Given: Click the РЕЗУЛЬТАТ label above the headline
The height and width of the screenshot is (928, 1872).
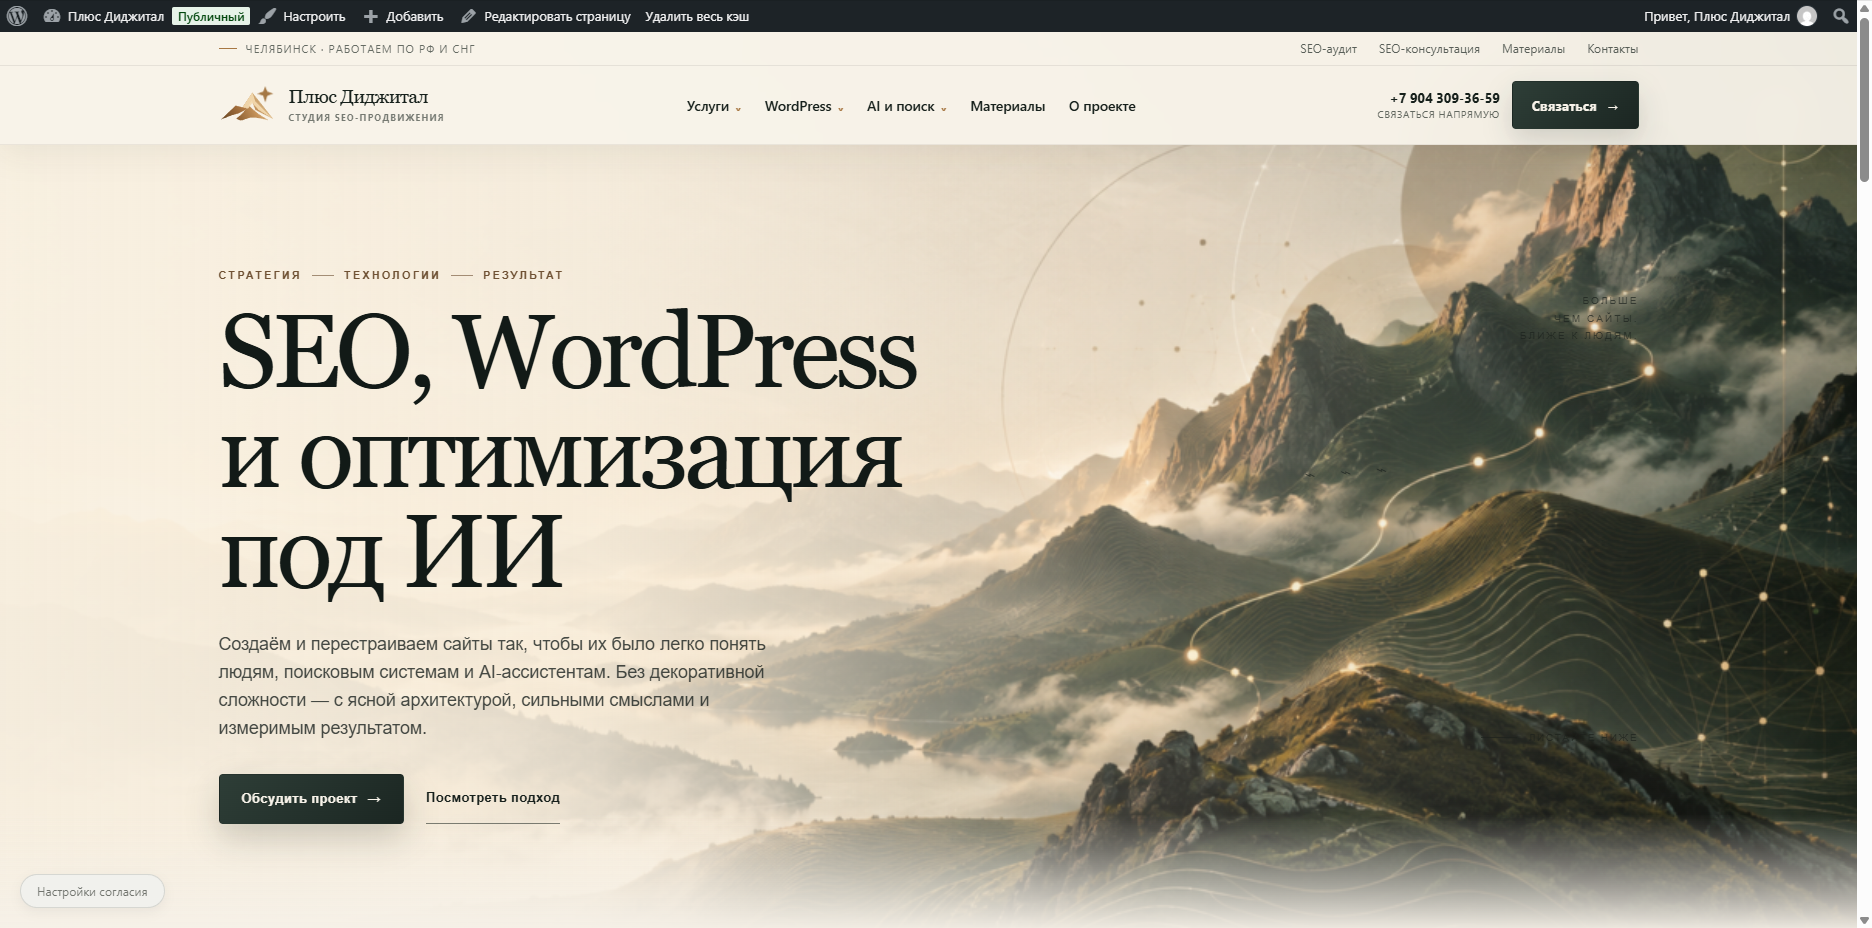Looking at the screenshot, I should 523,275.
